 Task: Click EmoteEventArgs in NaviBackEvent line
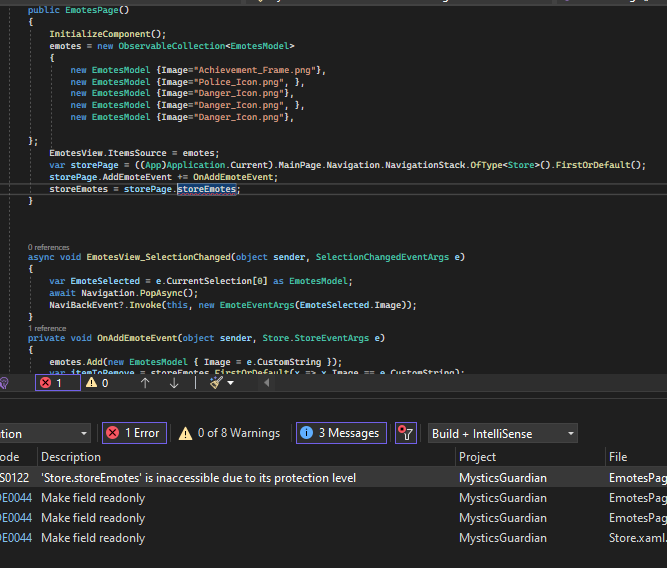click(257, 305)
